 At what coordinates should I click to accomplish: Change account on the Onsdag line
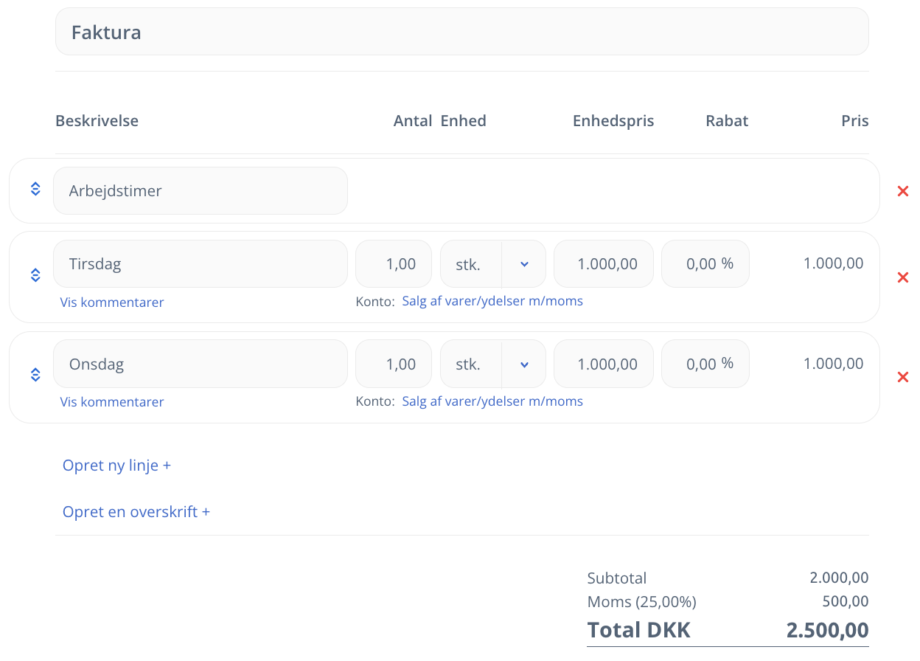(x=492, y=401)
